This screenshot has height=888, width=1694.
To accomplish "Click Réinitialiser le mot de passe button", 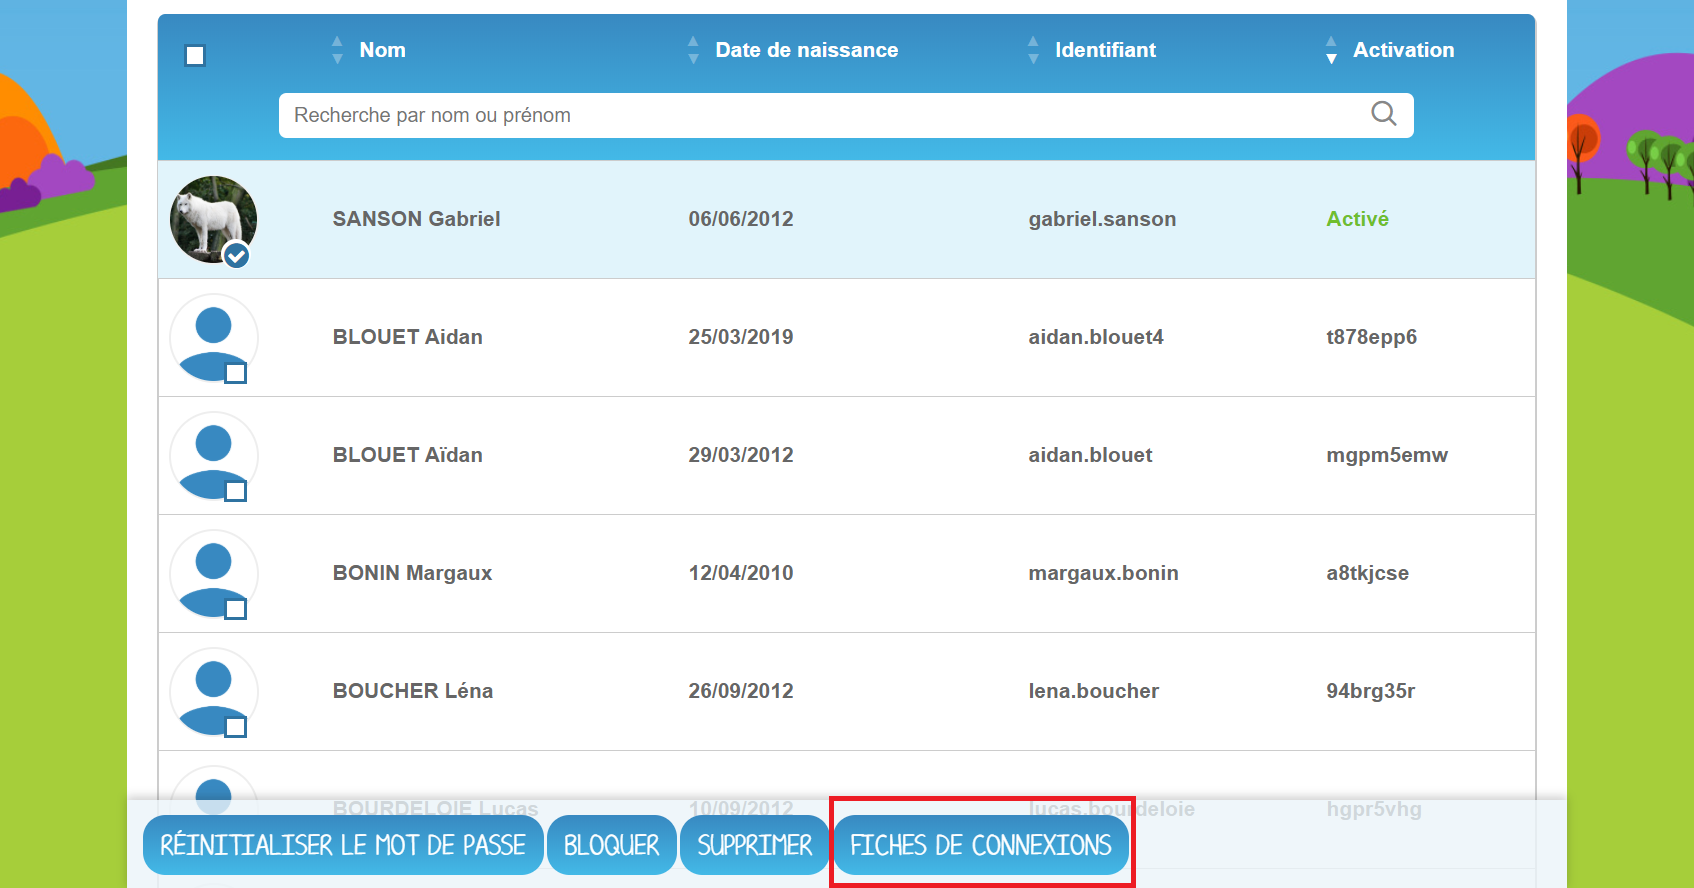I will point(343,845).
